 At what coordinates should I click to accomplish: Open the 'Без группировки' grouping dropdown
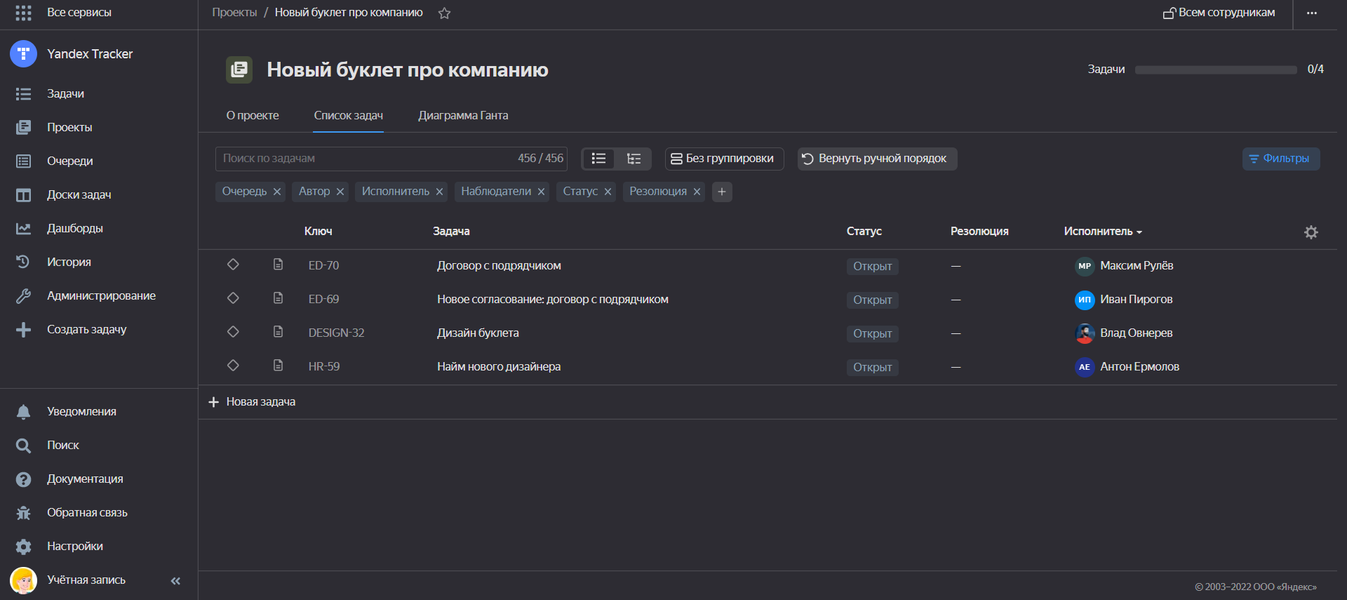point(724,159)
